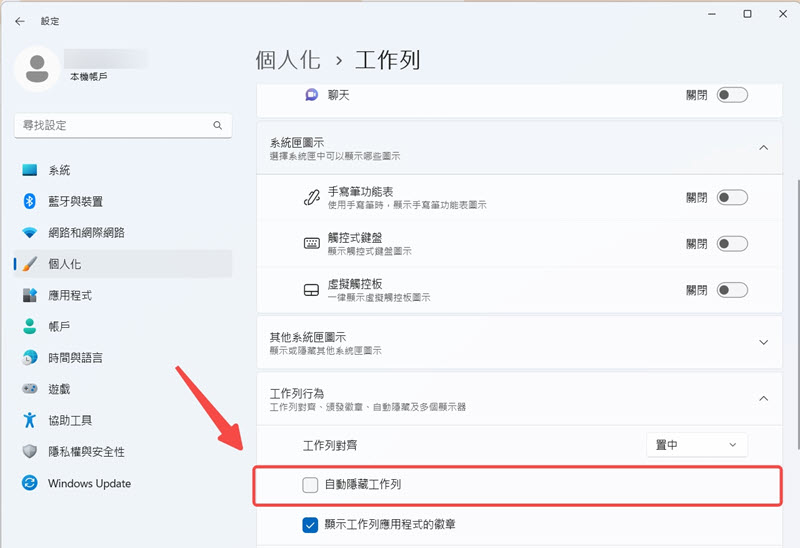Select 網路和網際網路 in the sidebar
This screenshot has height=548, width=800.
pyautogui.click(x=122, y=233)
